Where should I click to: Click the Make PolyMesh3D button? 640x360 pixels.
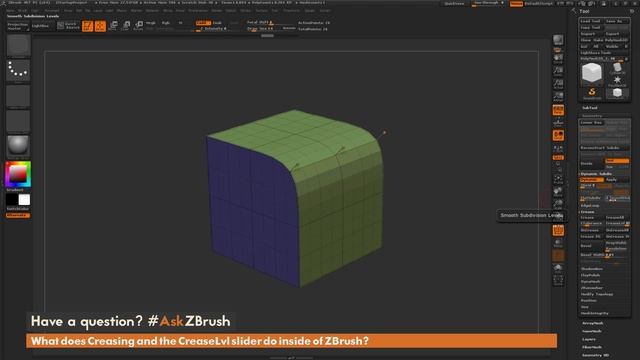click(611, 40)
